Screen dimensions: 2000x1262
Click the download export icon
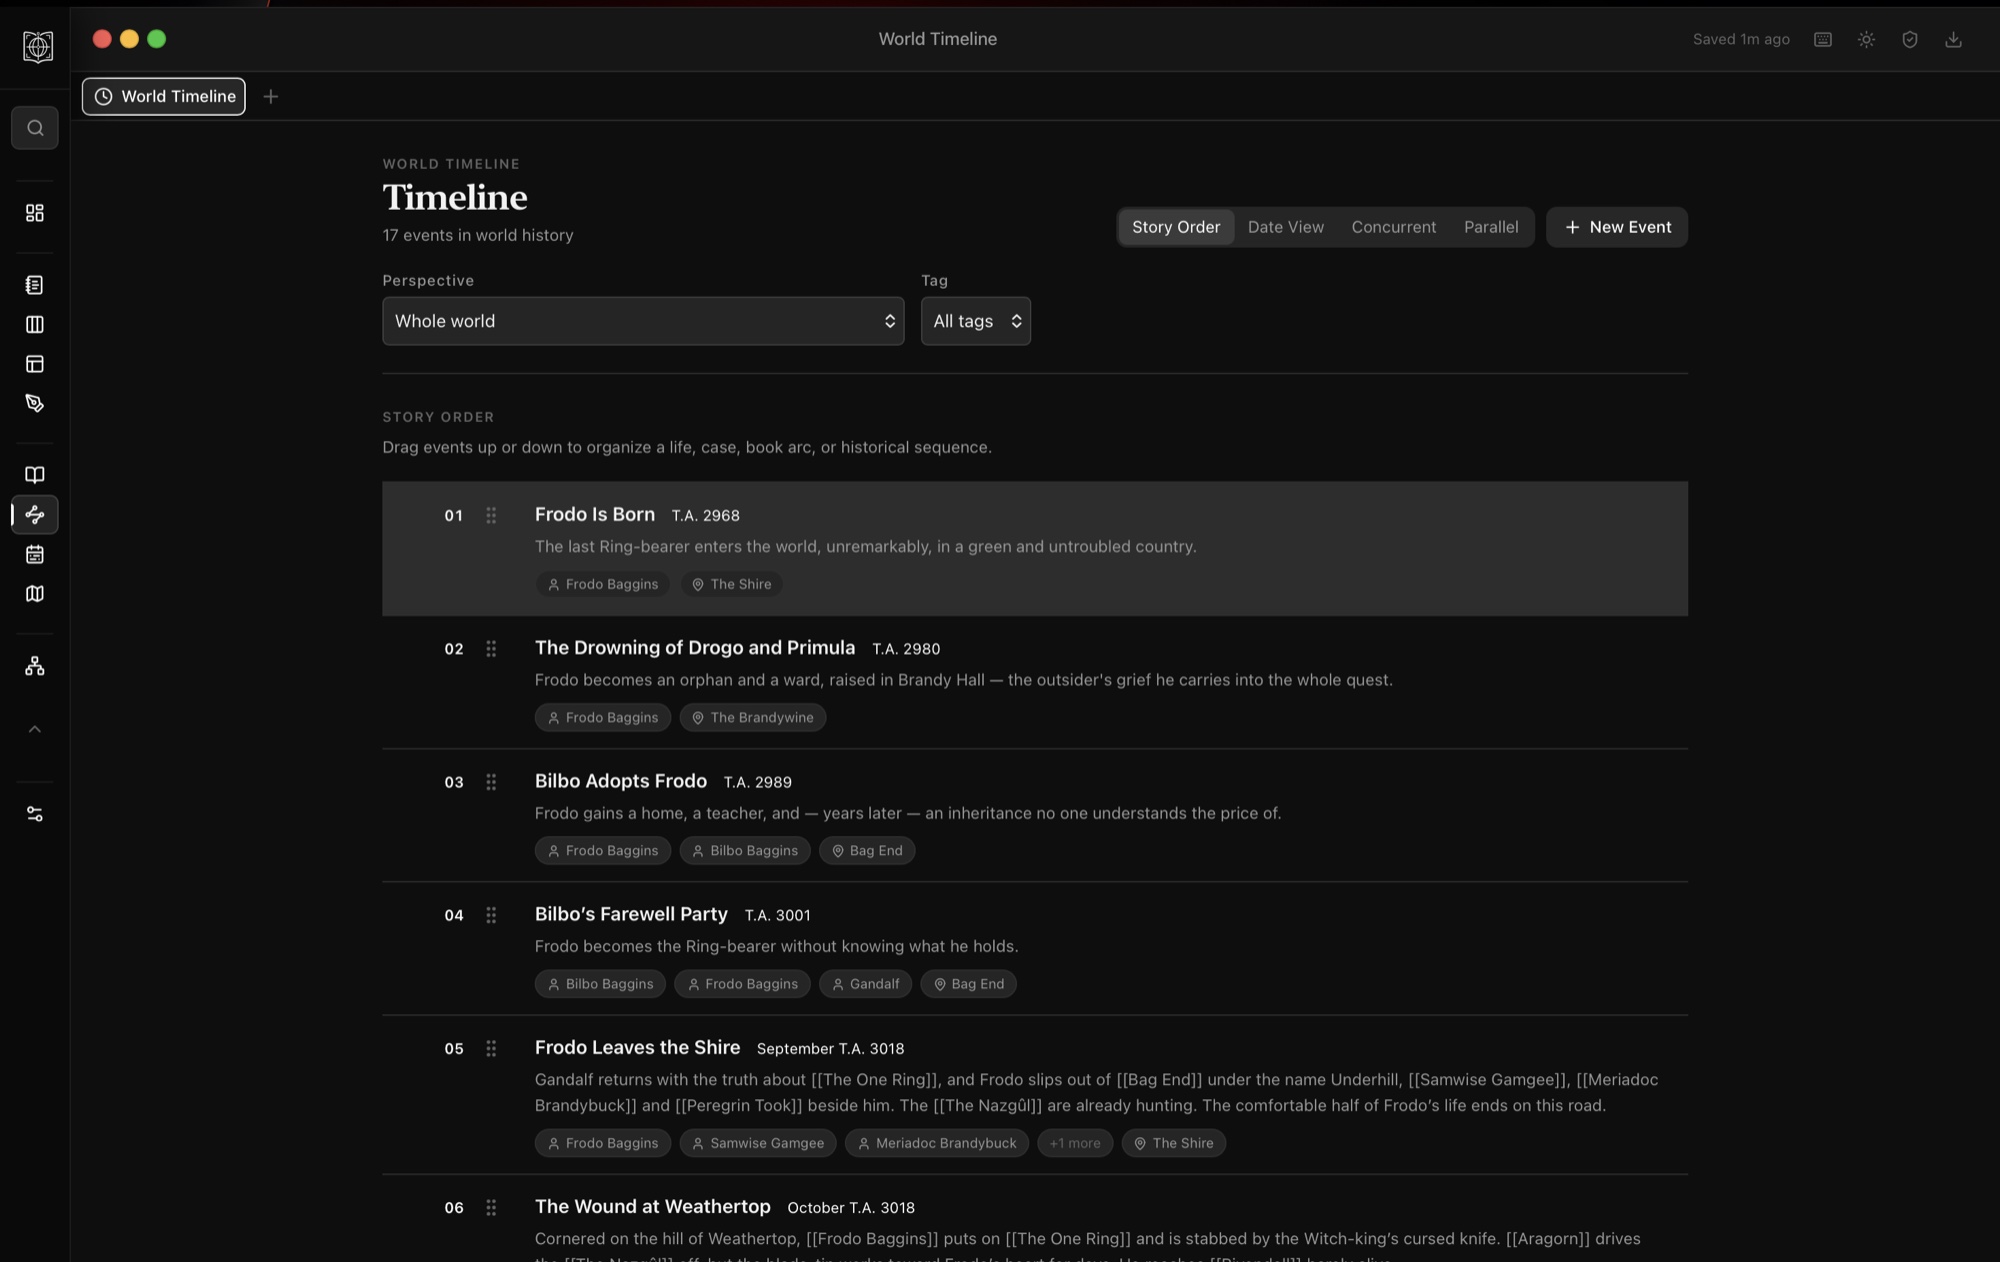point(1953,39)
